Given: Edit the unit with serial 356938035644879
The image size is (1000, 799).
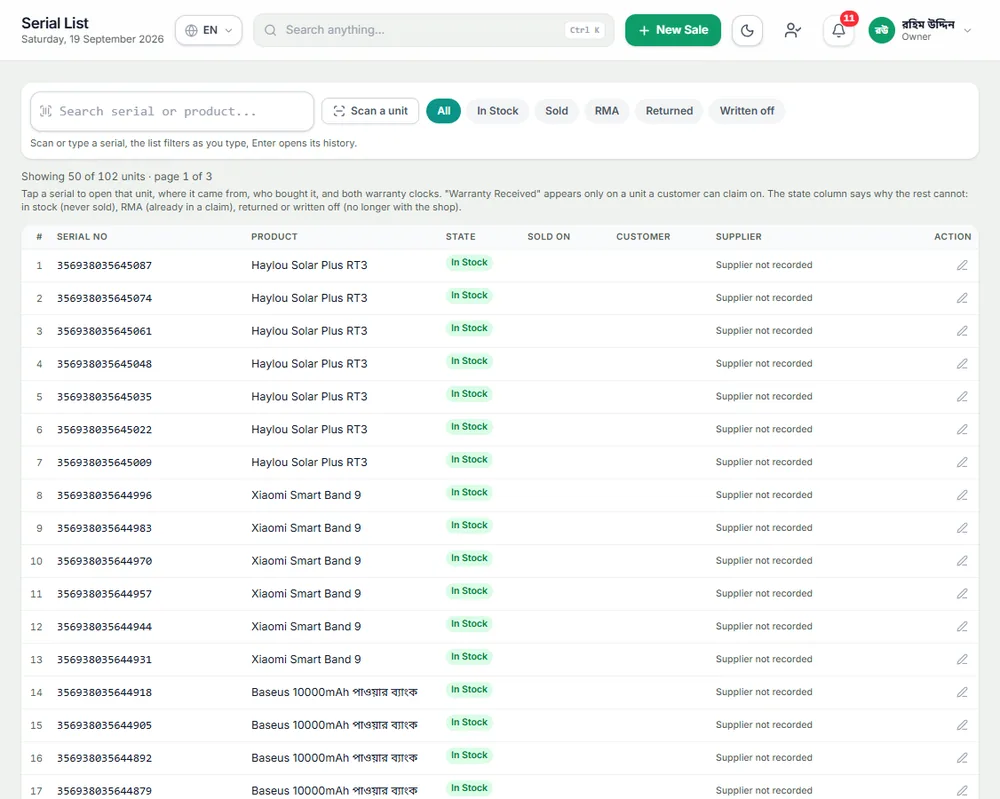Looking at the screenshot, I should click(962, 791).
